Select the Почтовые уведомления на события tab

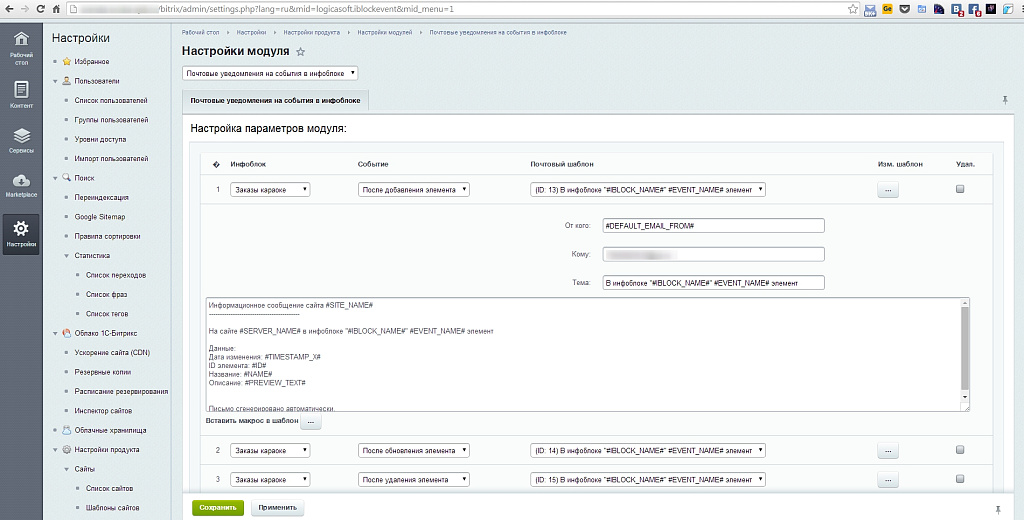point(276,101)
